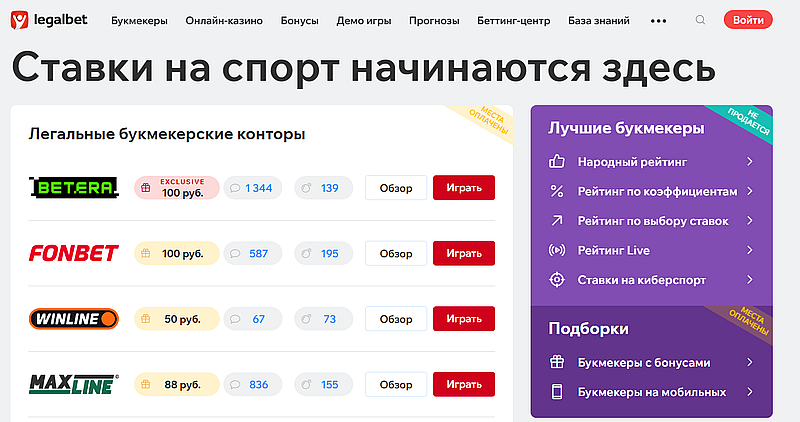Open the Демо игры menu

pyautogui.click(x=364, y=21)
